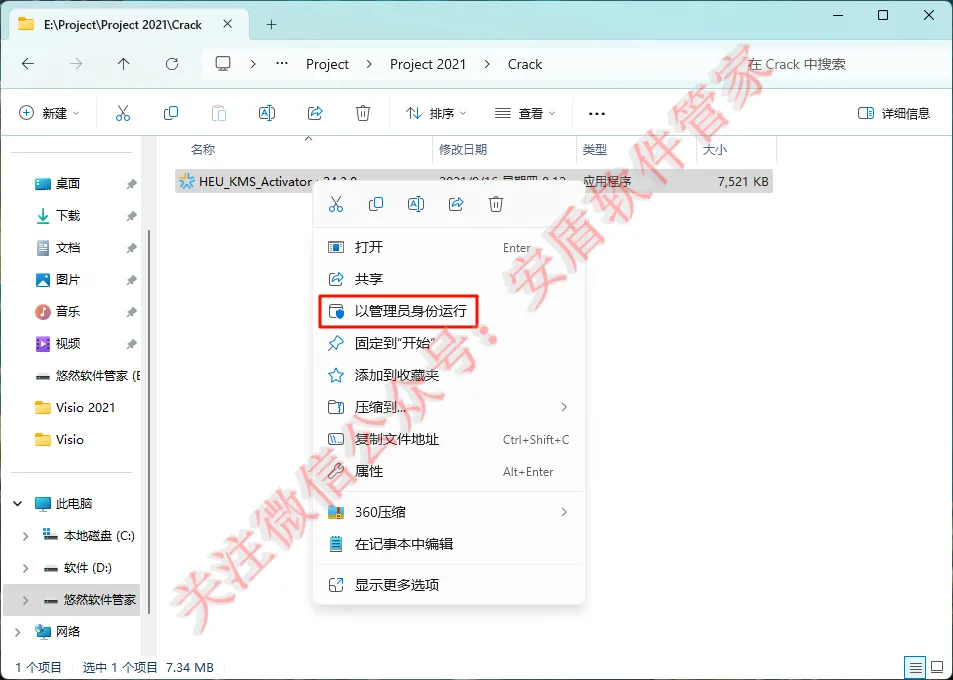953x680 pixels.
Task: Choose 在记事本中编辑 in the context menu
Action: [449, 544]
